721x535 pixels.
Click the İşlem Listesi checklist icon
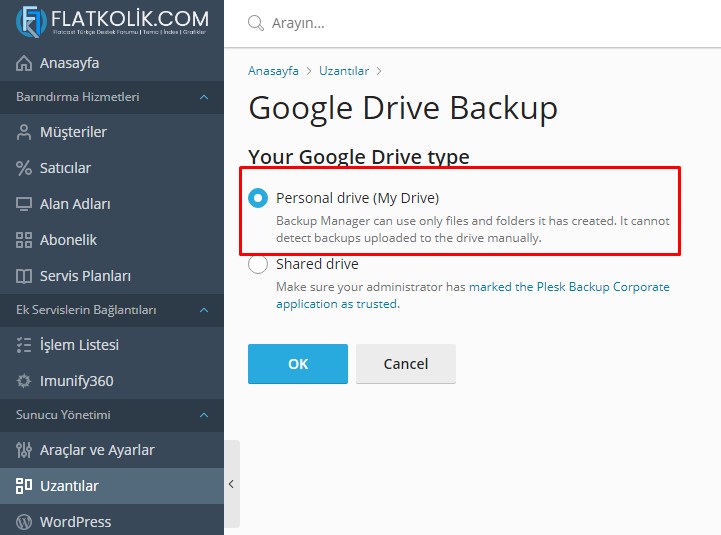point(24,345)
